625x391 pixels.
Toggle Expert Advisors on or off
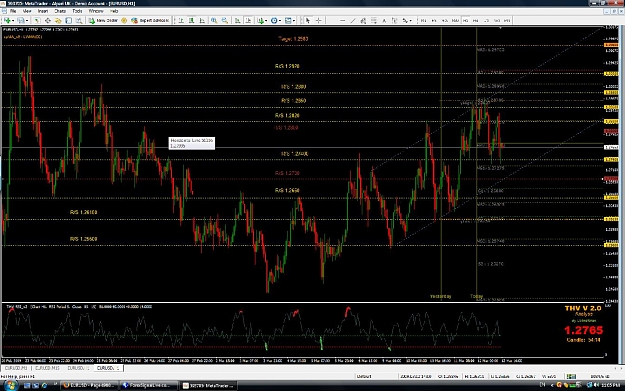click(x=151, y=20)
